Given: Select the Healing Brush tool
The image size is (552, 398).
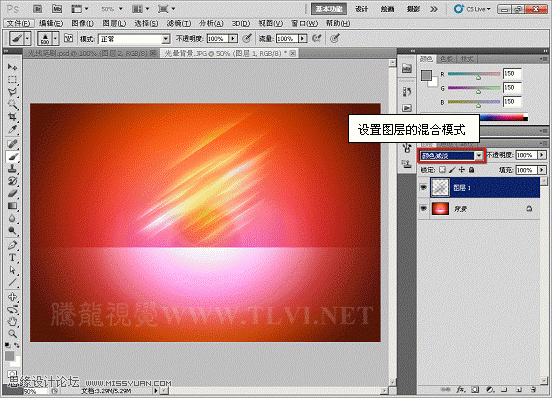Looking at the screenshot, I should [x=12, y=144].
